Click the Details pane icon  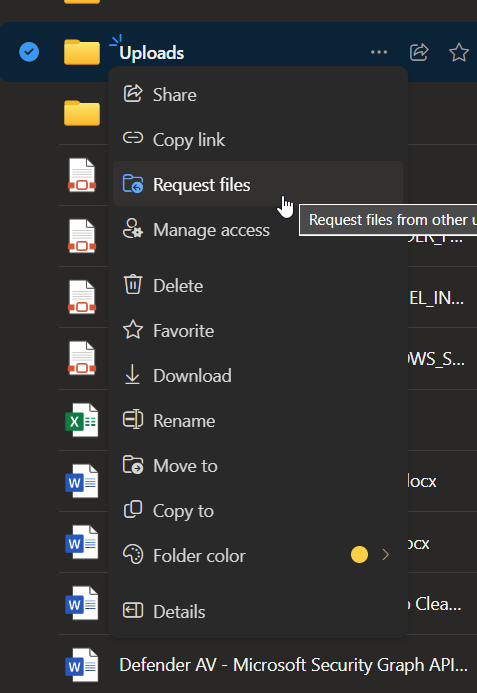tap(133, 610)
